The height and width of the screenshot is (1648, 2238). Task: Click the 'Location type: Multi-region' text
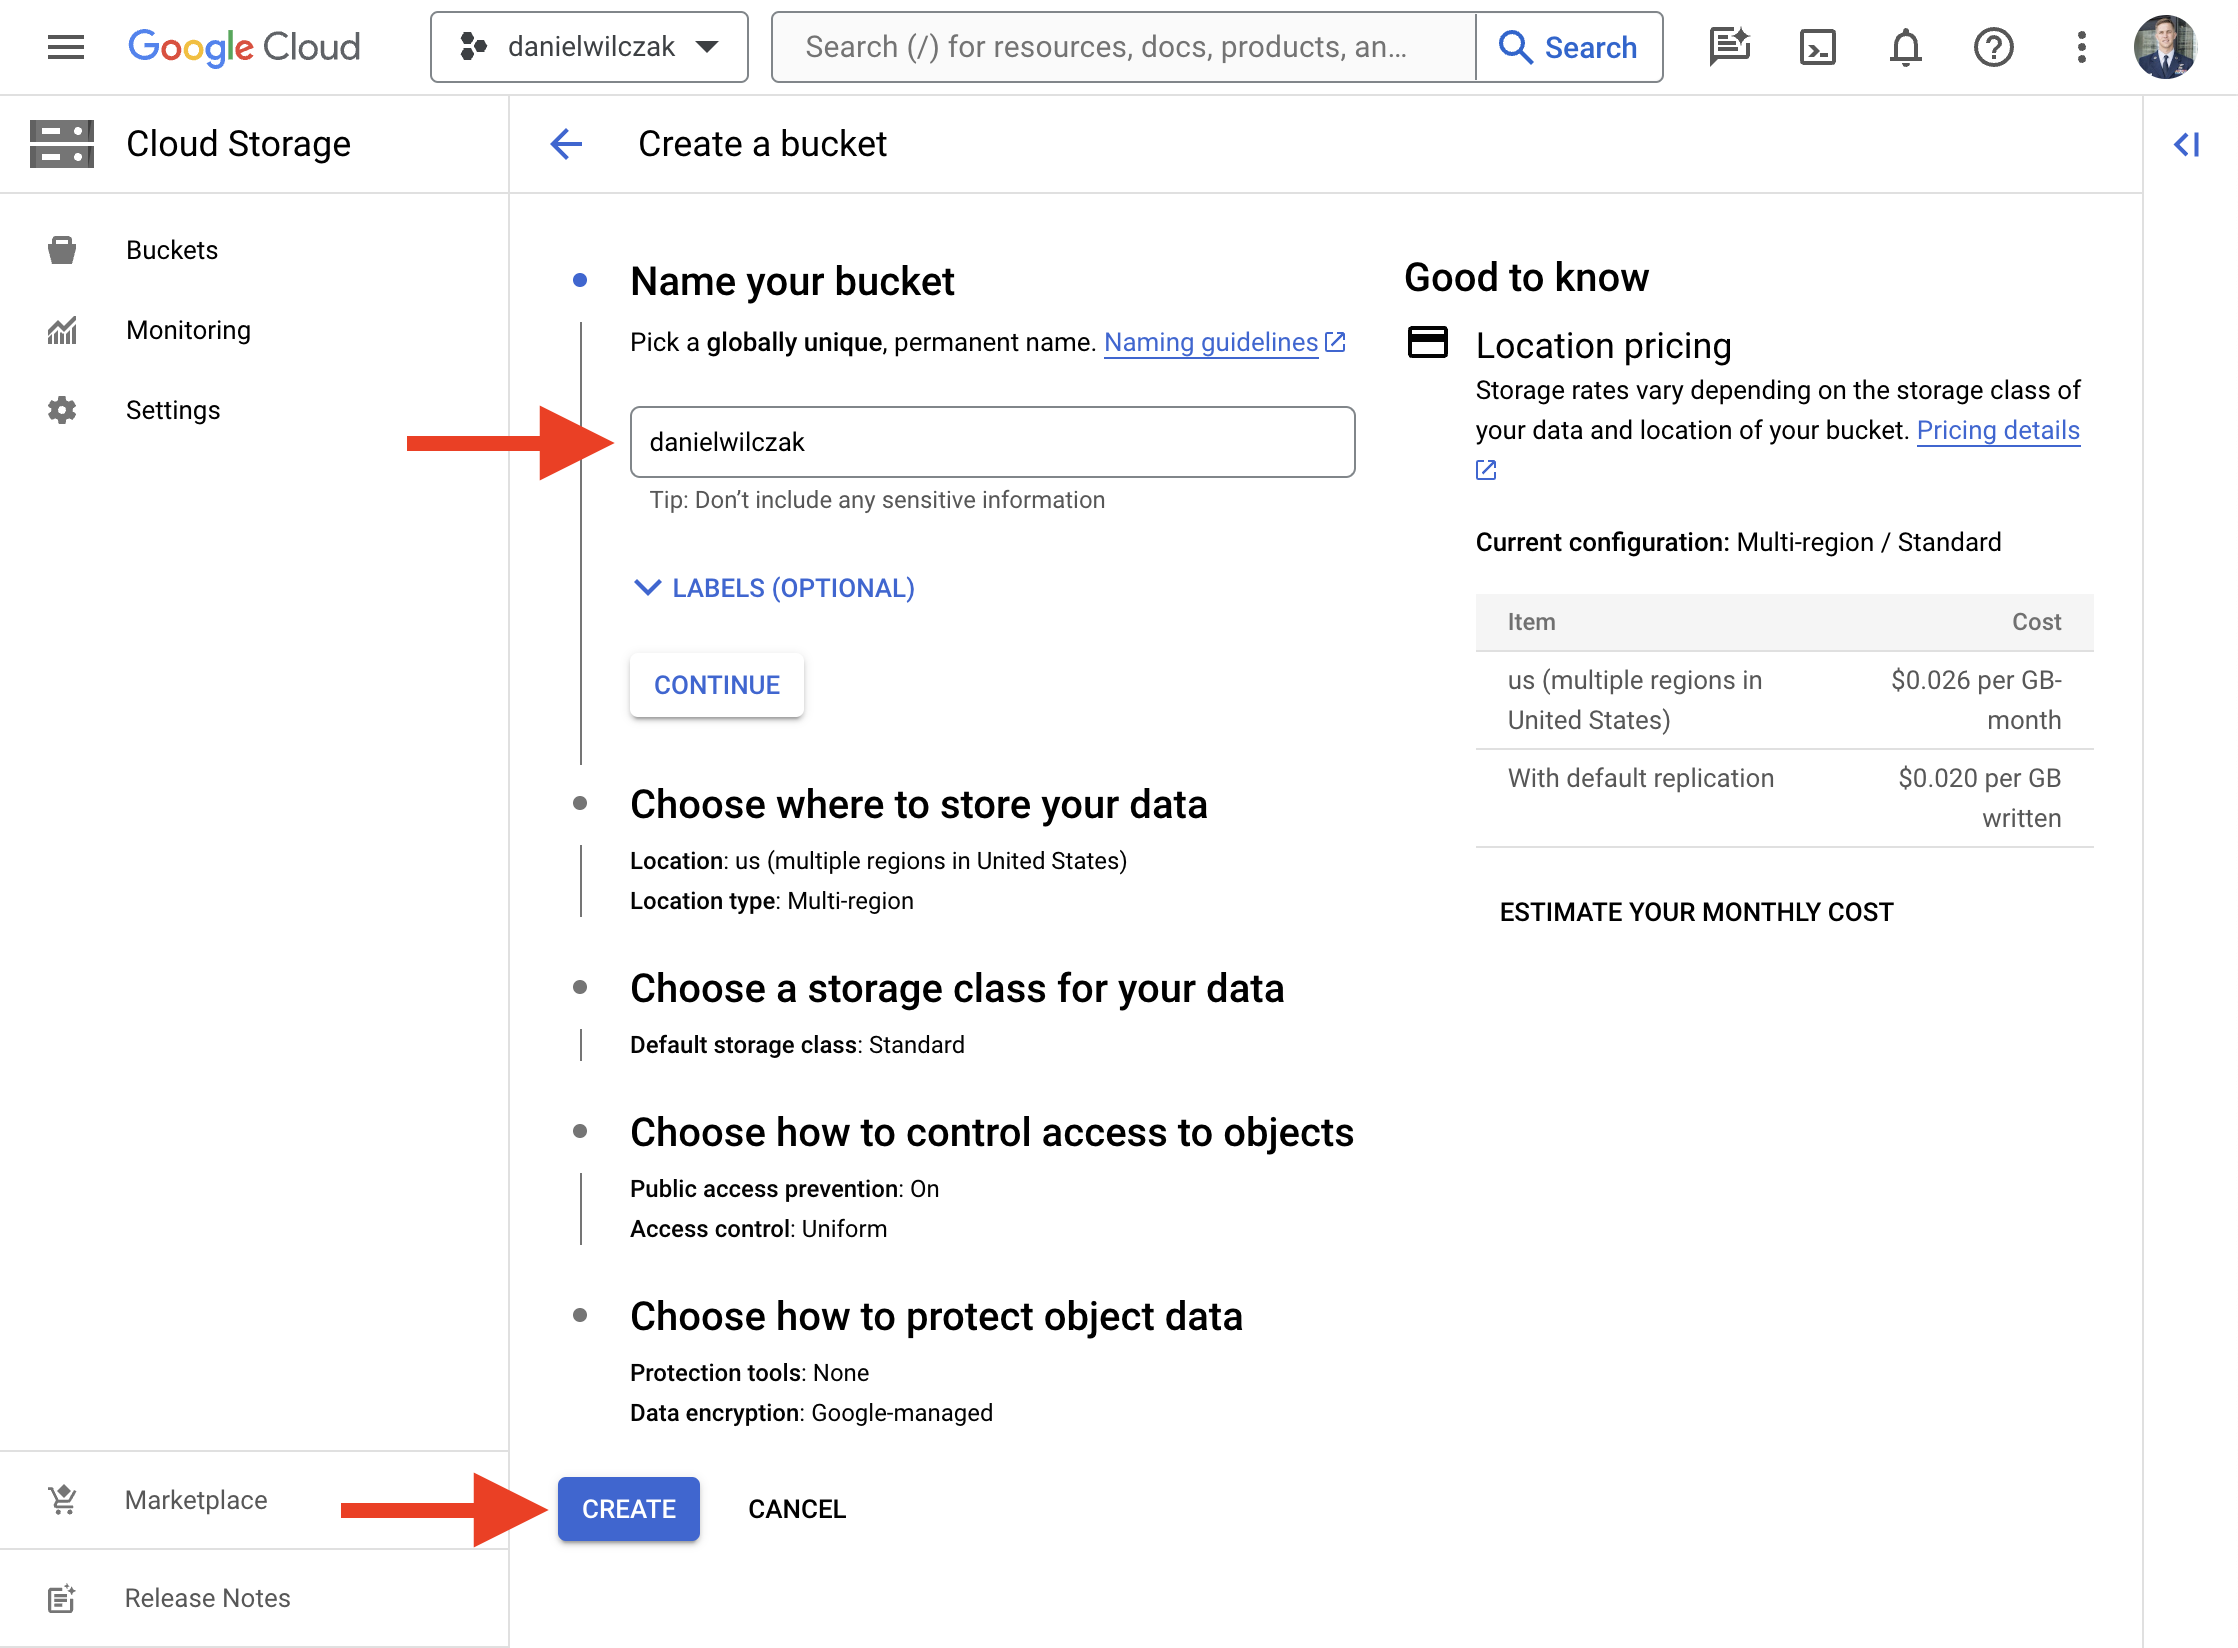(x=772, y=901)
